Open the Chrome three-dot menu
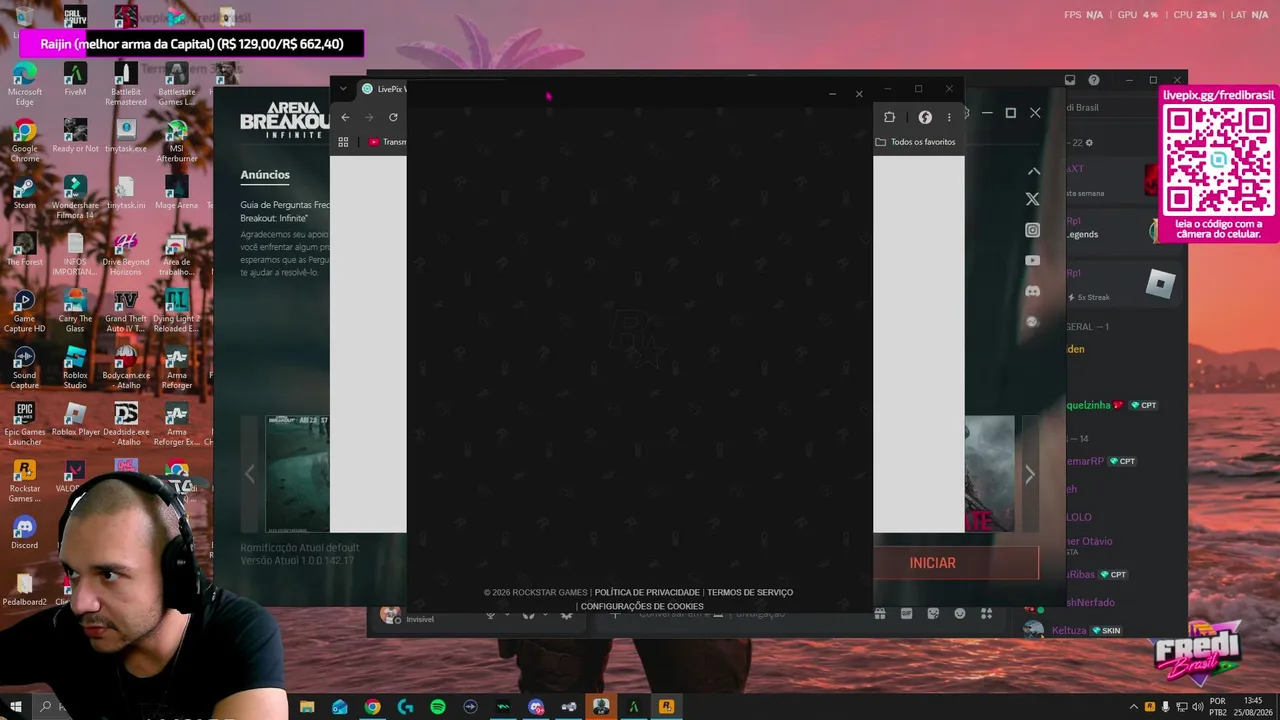Image resolution: width=1280 pixels, height=720 pixels. tap(949, 117)
